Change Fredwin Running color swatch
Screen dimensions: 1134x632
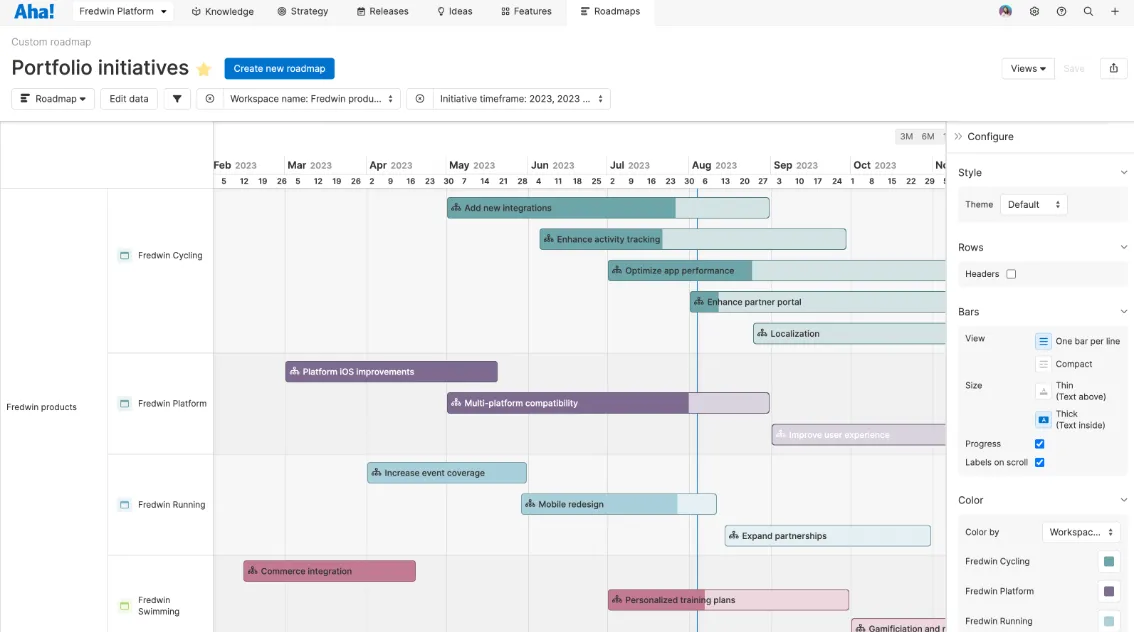tap(1109, 621)
